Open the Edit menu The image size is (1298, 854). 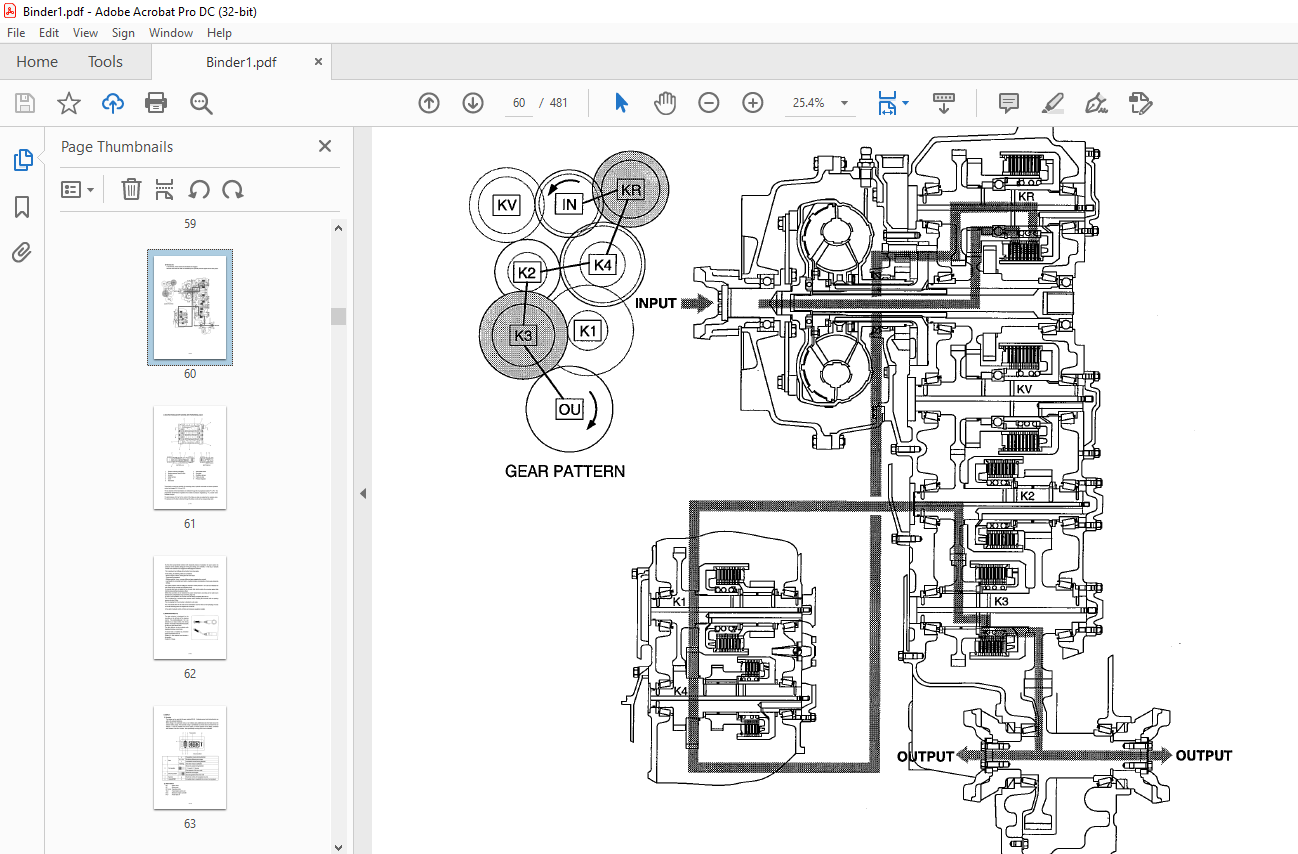point(49,33)
